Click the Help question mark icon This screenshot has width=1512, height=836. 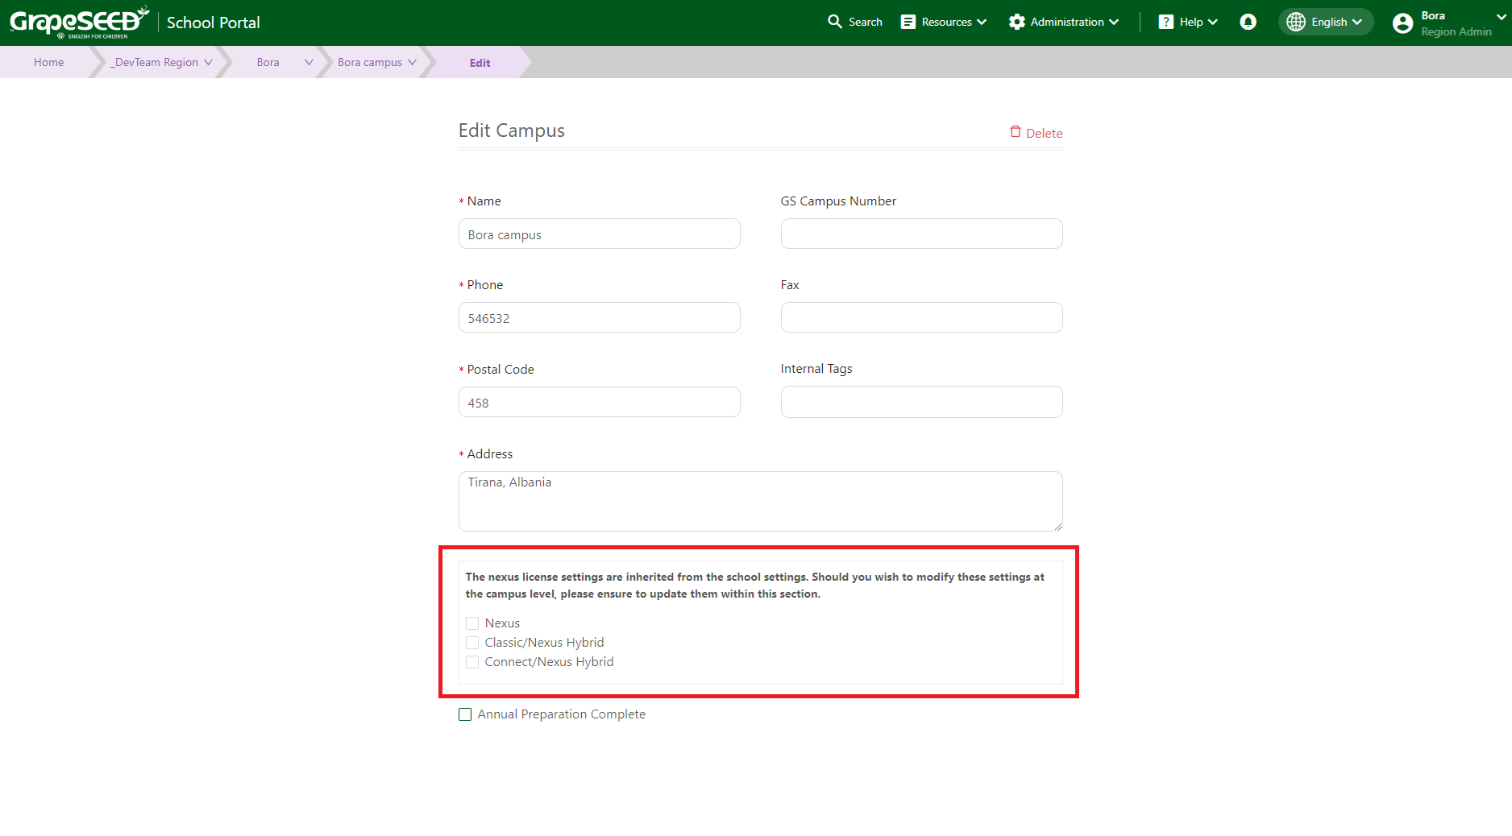[1166, 22]
